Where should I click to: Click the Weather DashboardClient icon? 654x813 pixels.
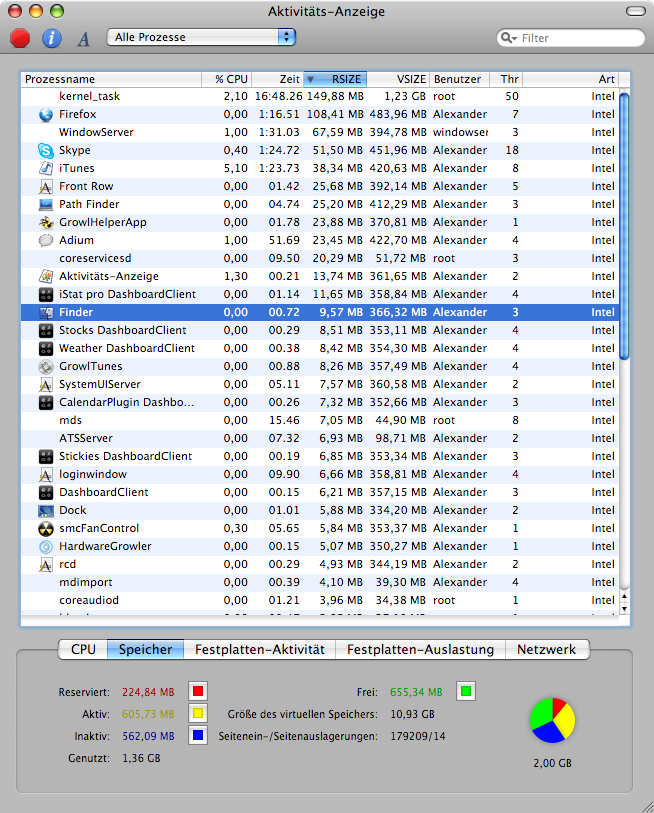coord(46,348)
